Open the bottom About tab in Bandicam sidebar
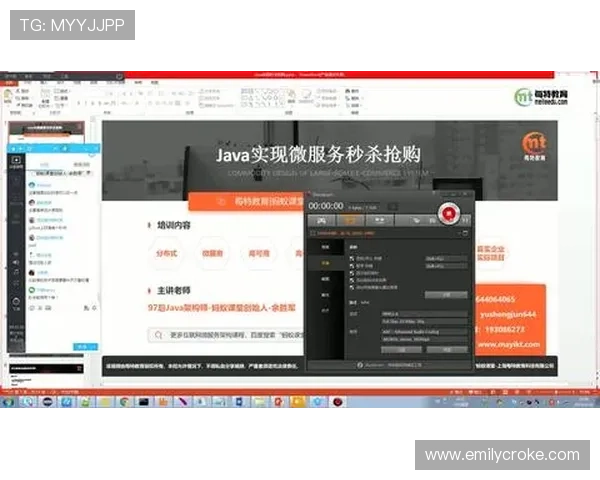Image resolution: width=600 pixels, height=480 pixels. click(x=325, y=310)
